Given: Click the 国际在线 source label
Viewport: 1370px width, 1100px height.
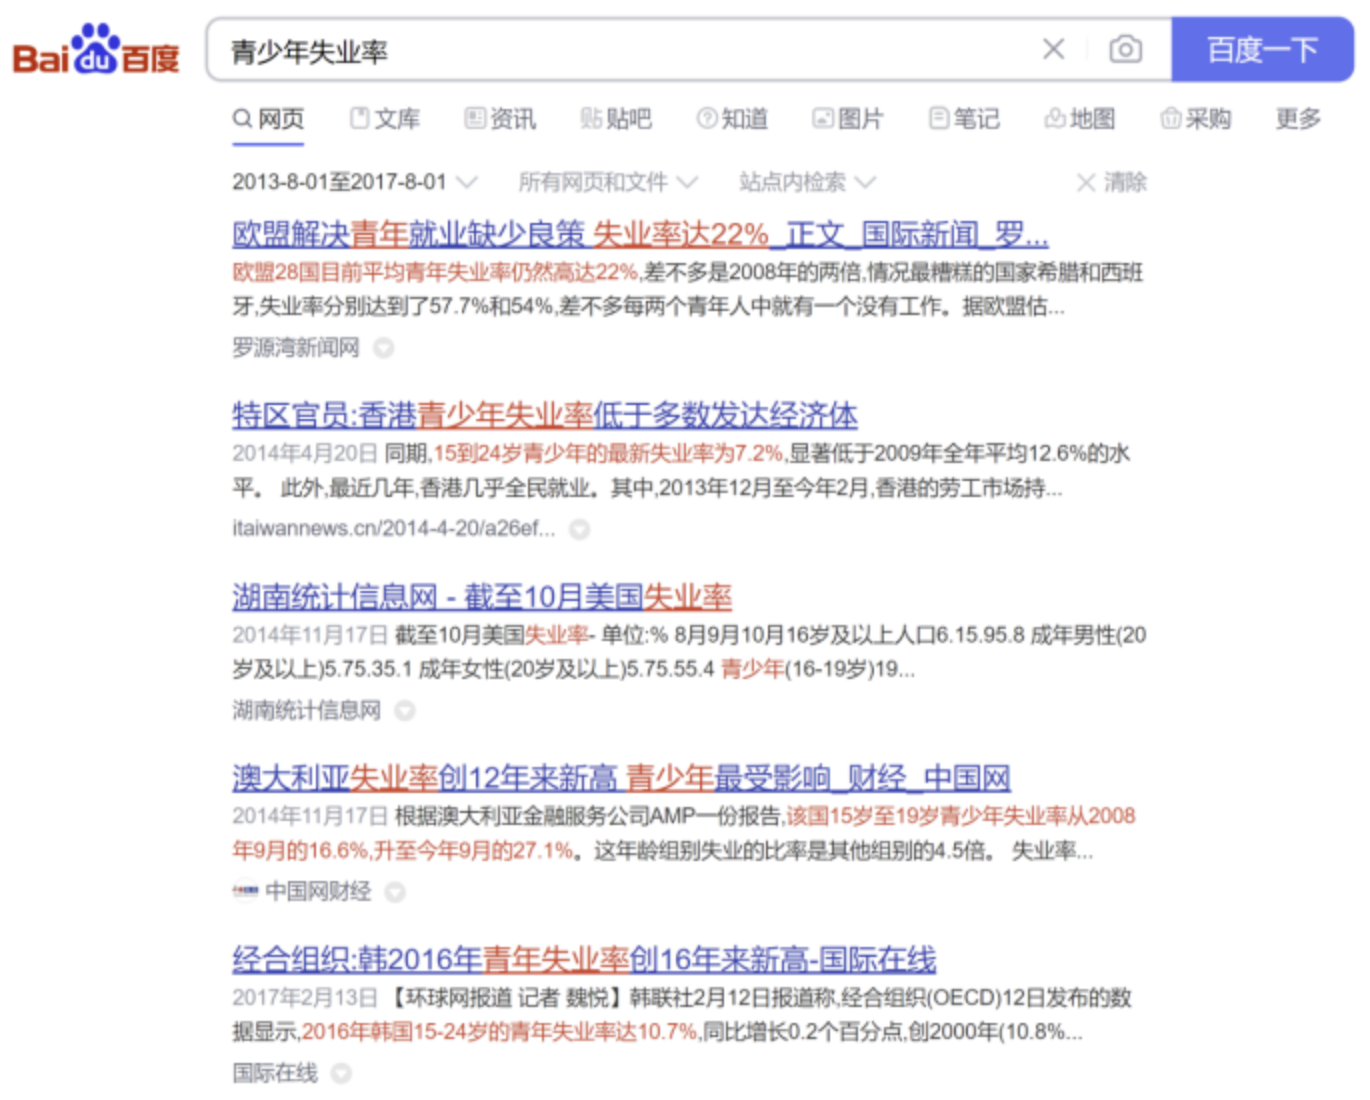Looking at the screenshot, I should 275,1073.
